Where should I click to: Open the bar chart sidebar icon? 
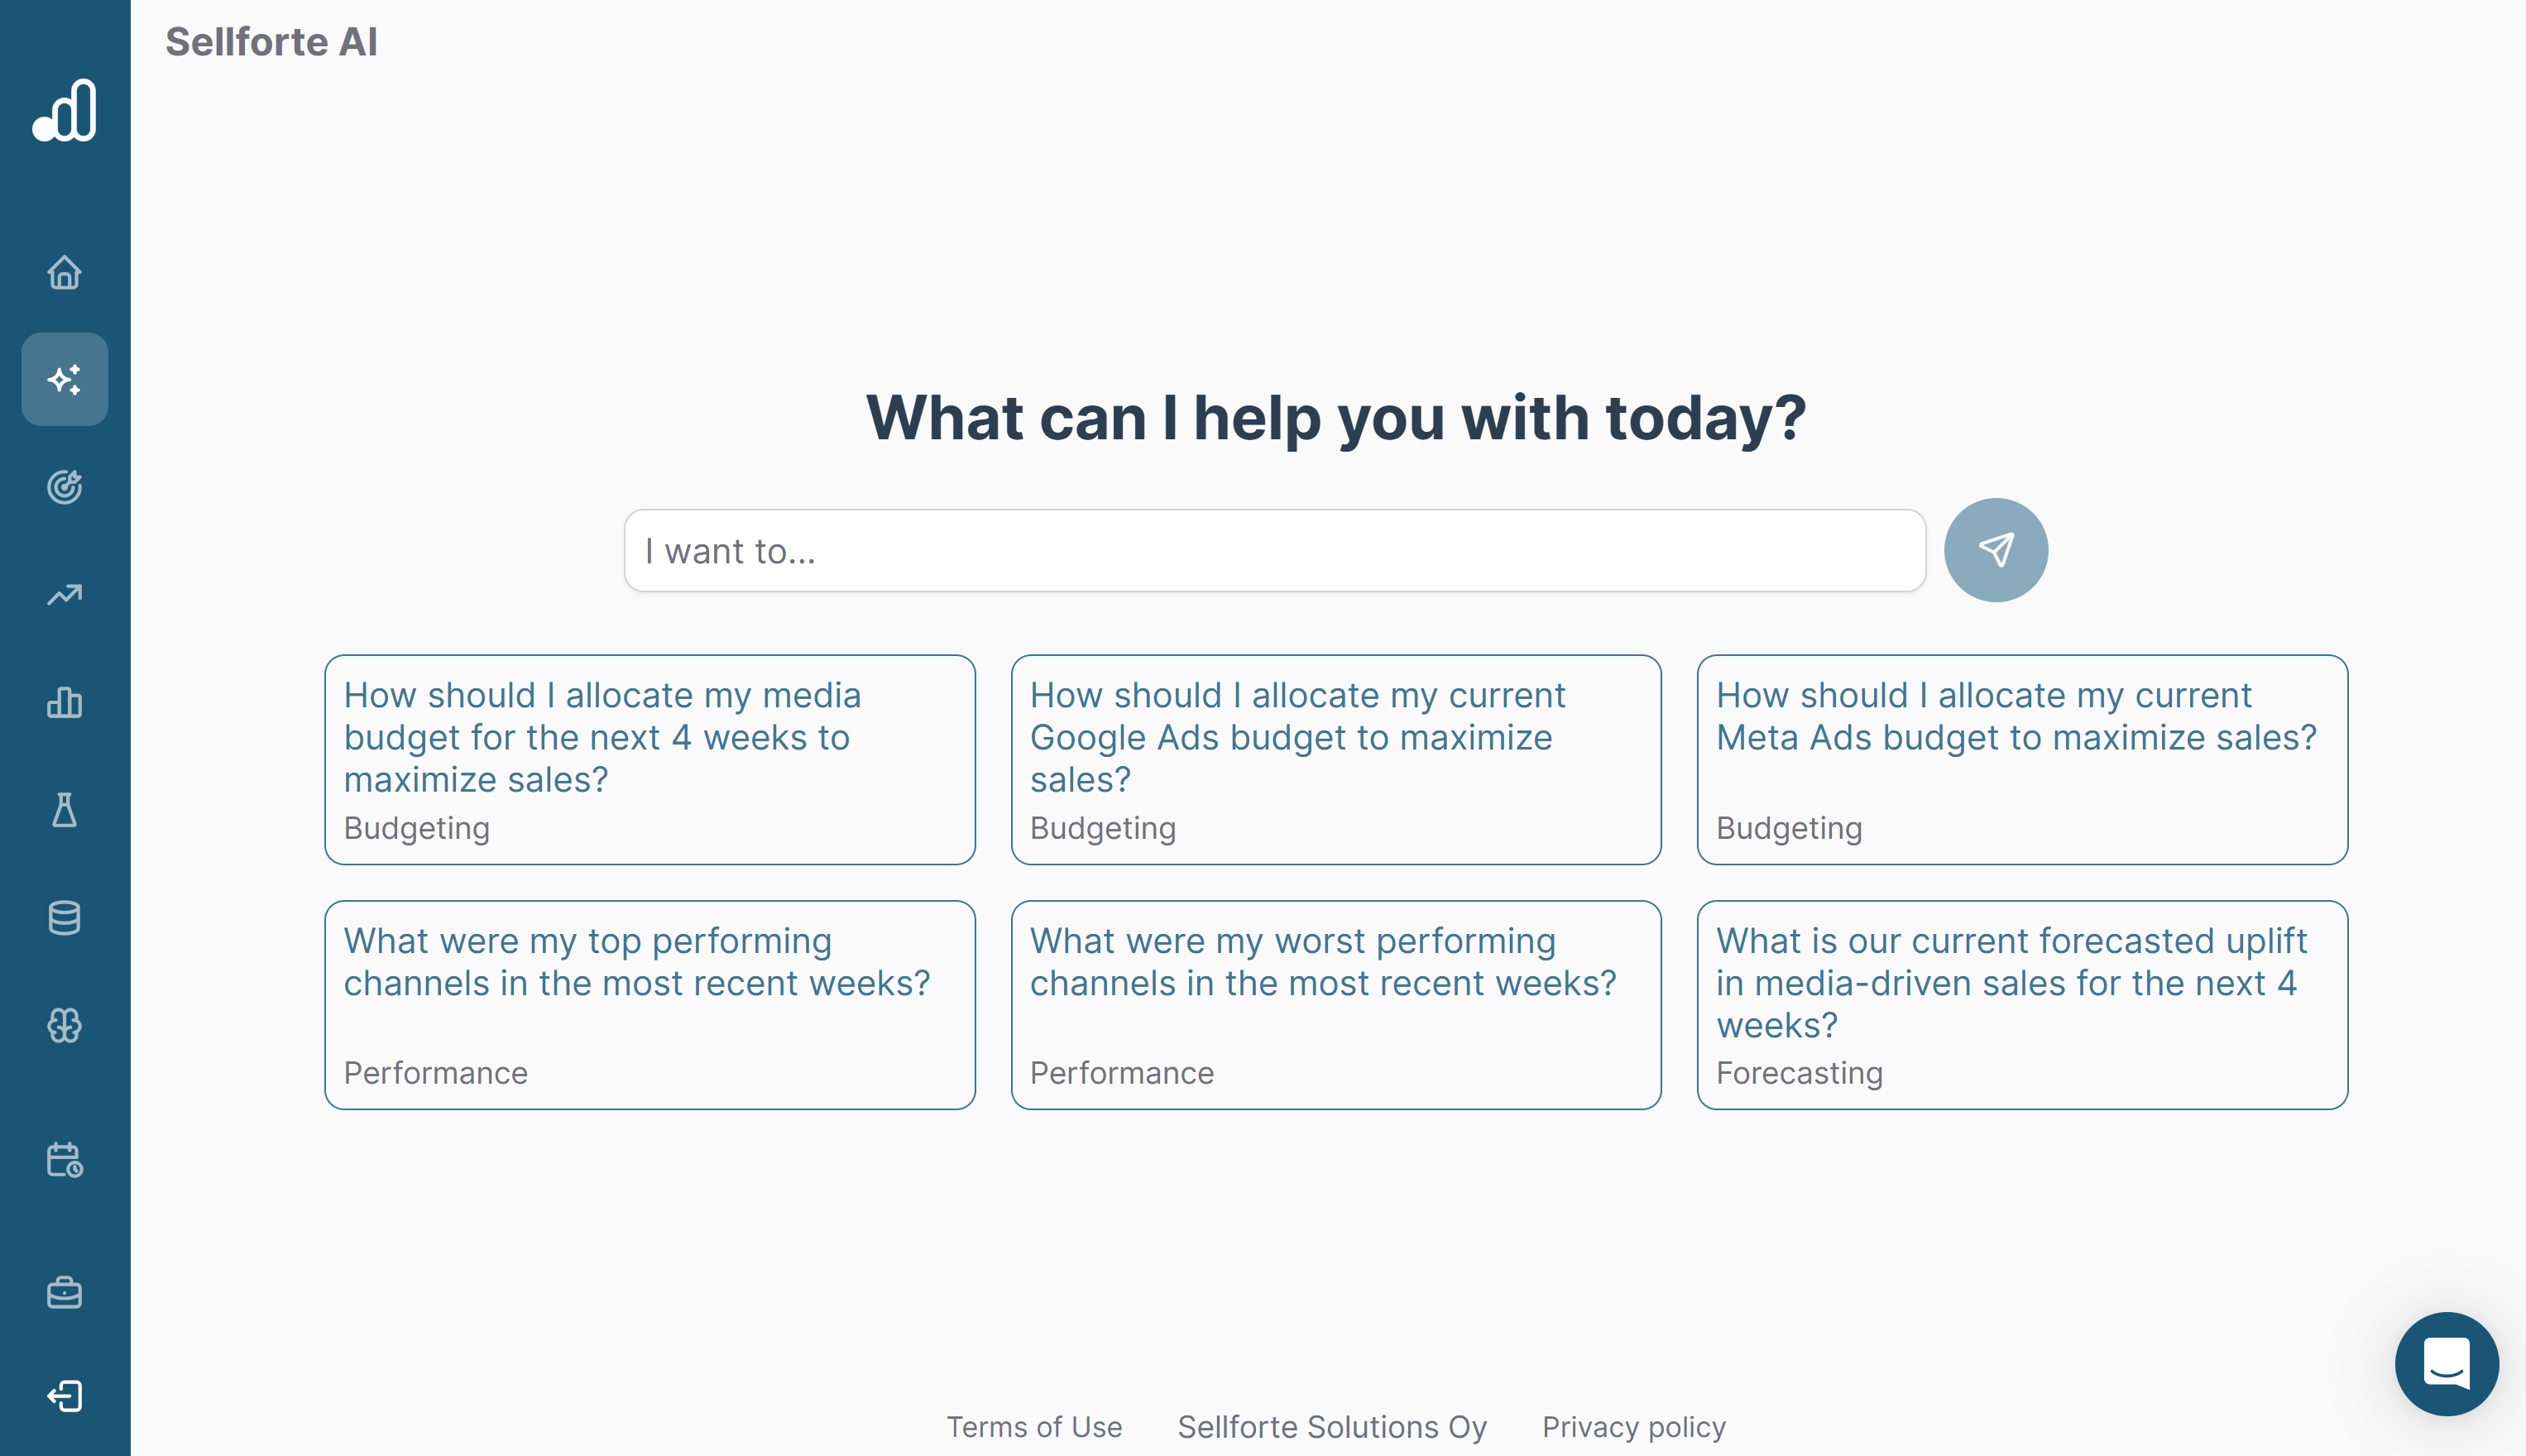[65, 703]
